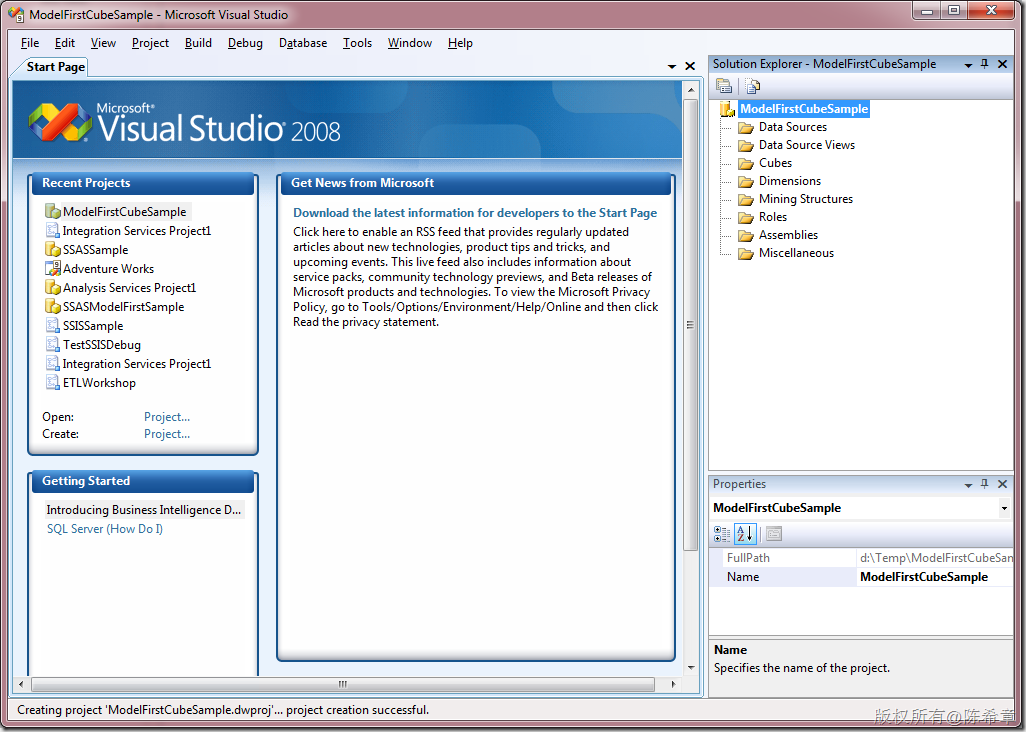Click the Dimensions folder icon
The width and height of the screenshot is (1026, 732).
[745, 181]
